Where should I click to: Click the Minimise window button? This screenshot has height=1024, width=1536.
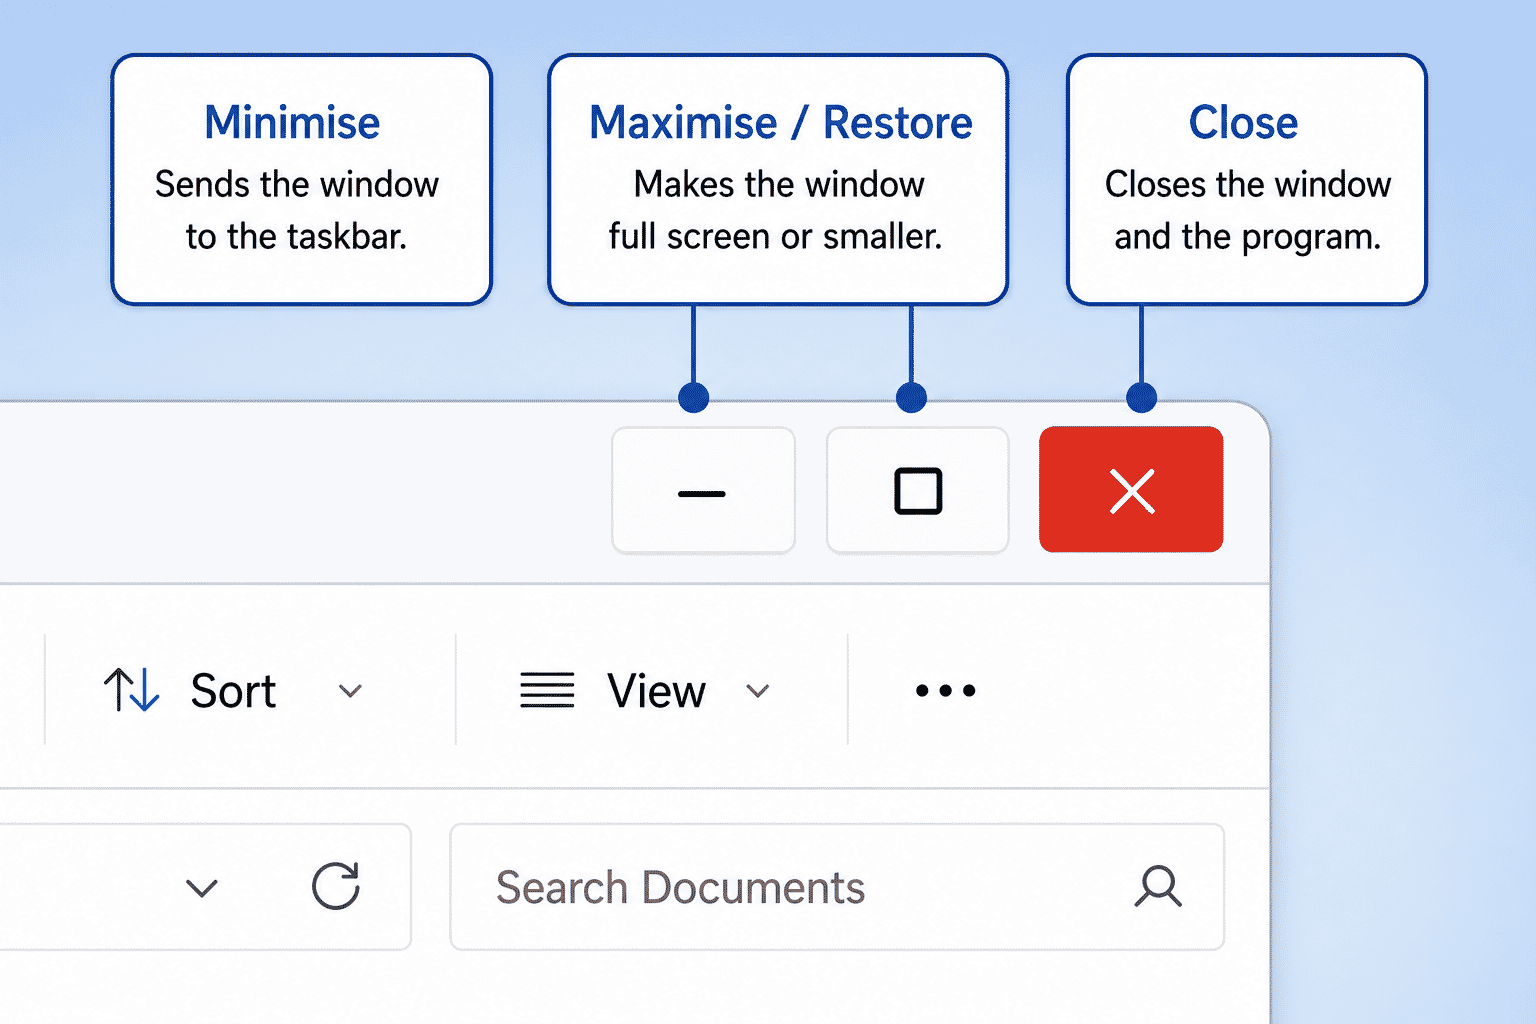[x=703, y=490]
